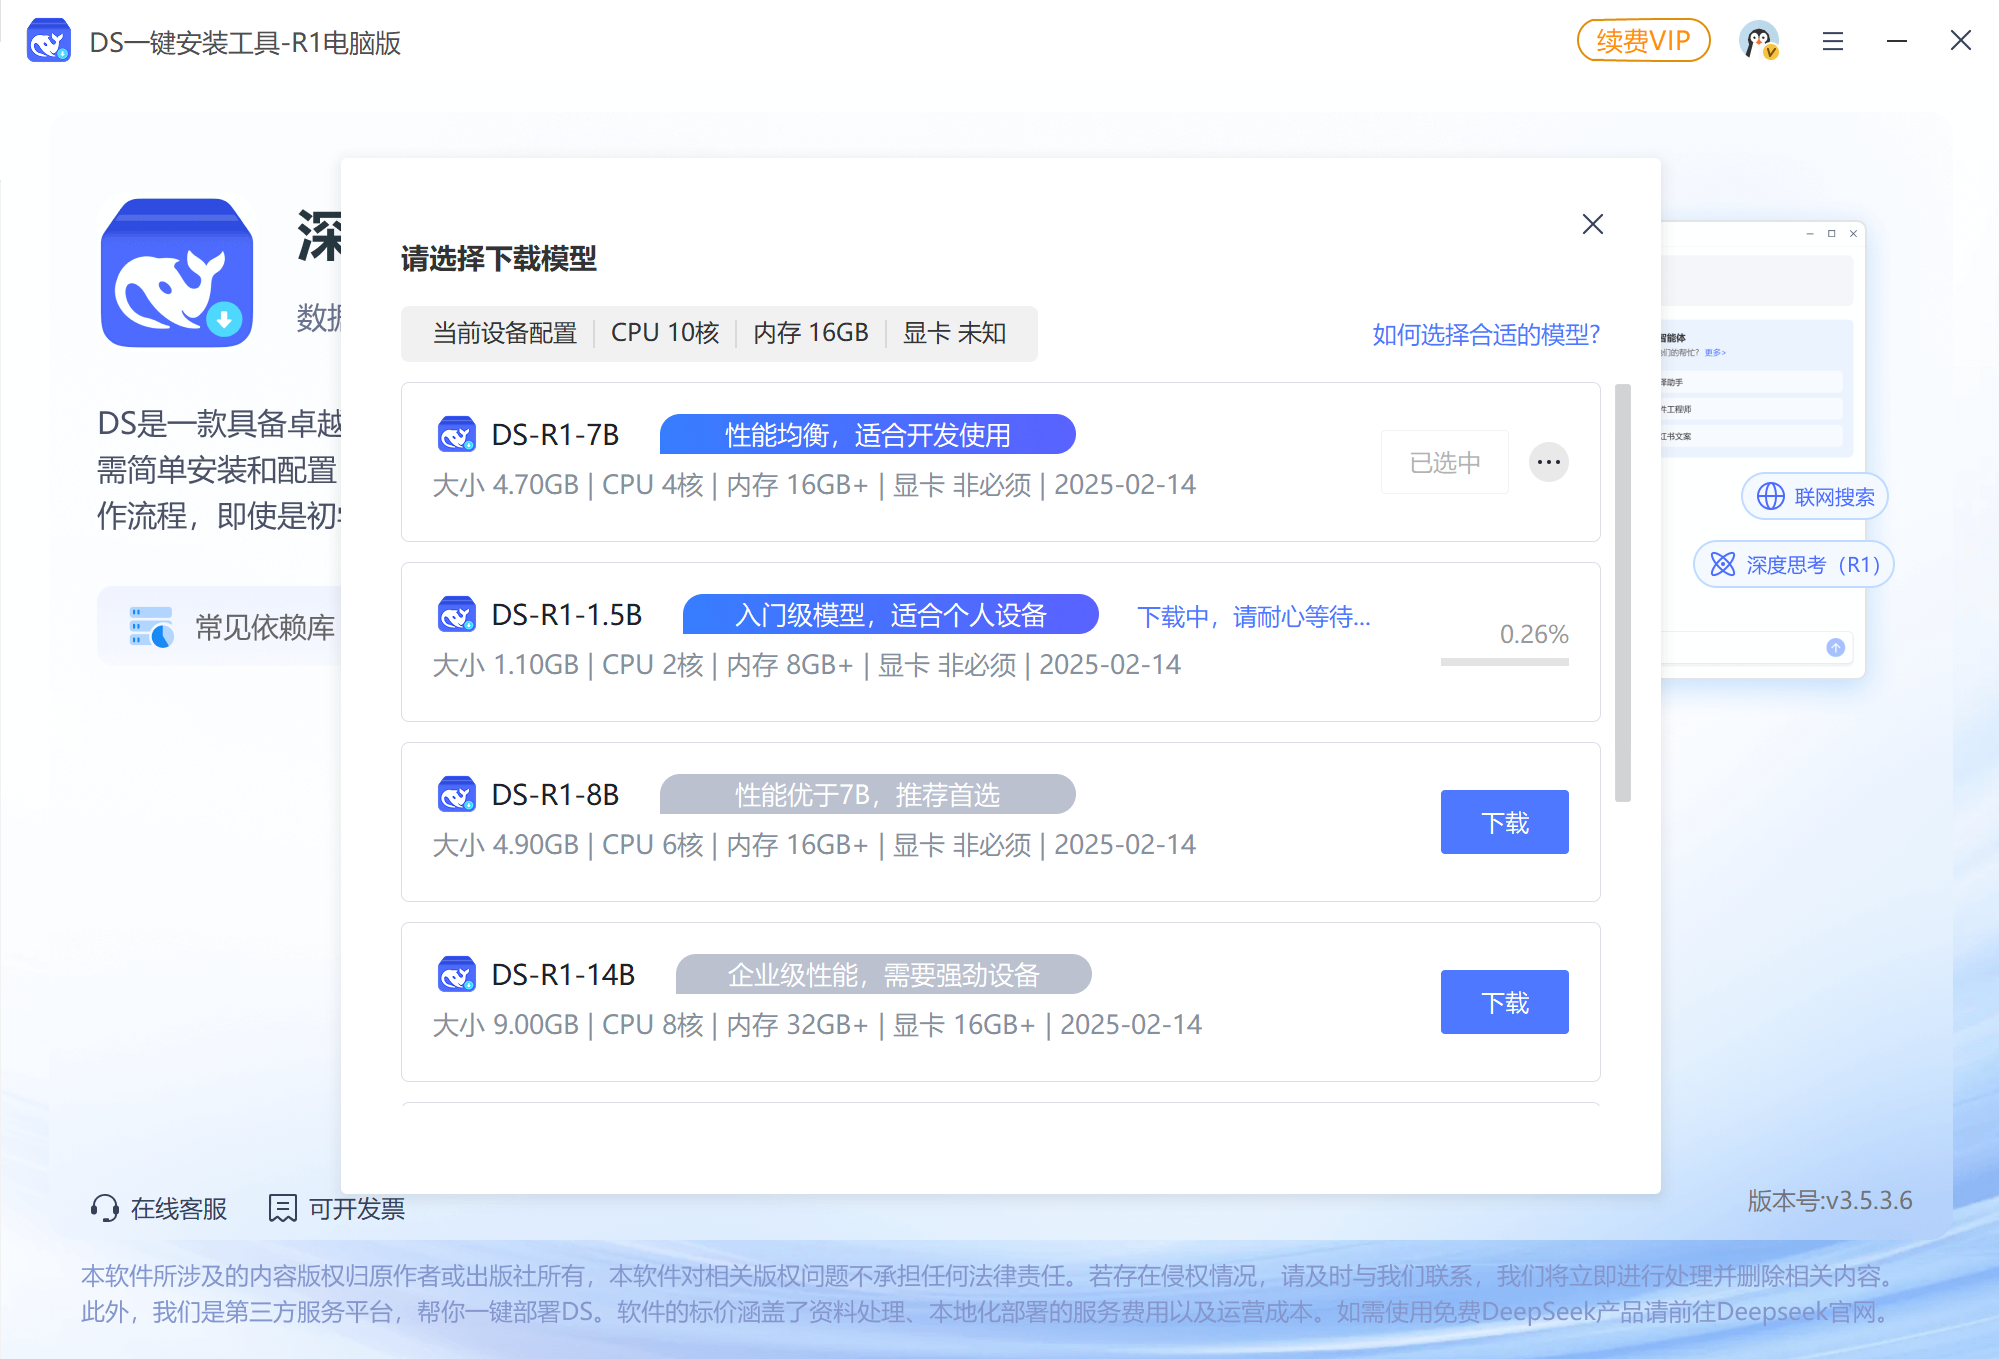Click the DS-R1-8B model name
This screenshot has height=1359, width=1999.
pyautogui.click(x=555, y=795)
